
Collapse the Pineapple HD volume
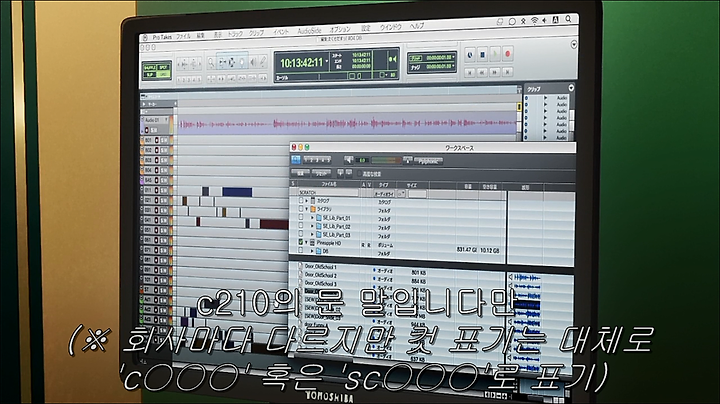[306, 243]
